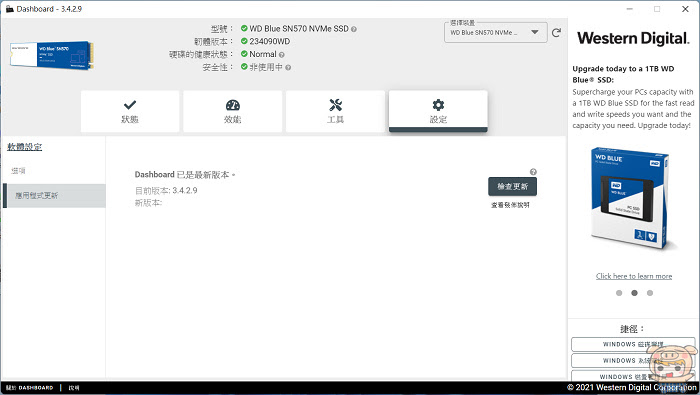Expand the WD Blue SN570 device dropdown
Viewport: 700px width, 395px height.
[x=496, y=33]
